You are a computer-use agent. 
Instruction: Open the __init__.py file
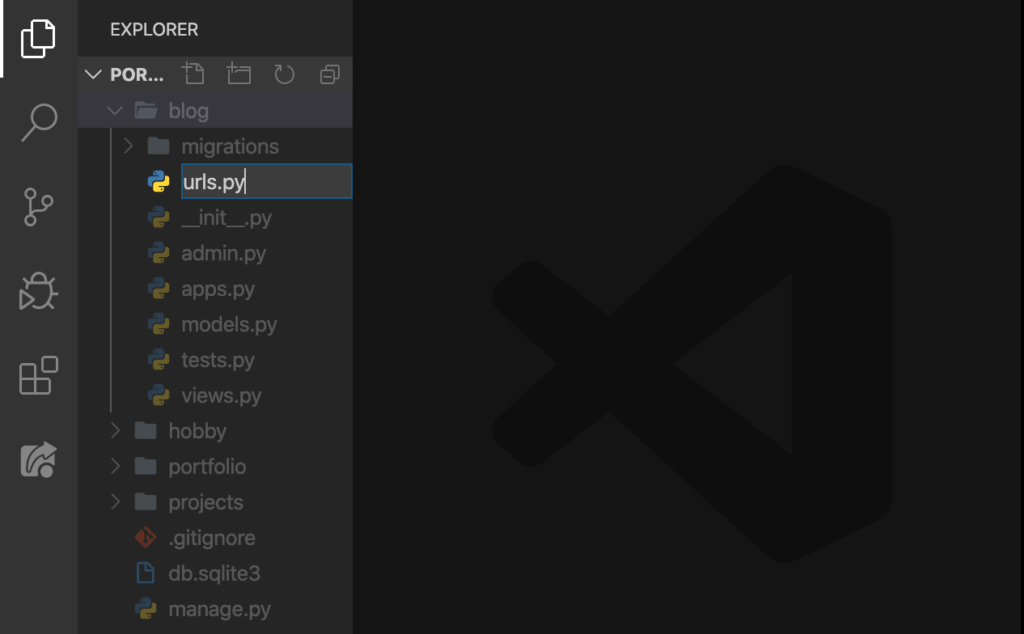pyautogui.click(x=227, y=217)
